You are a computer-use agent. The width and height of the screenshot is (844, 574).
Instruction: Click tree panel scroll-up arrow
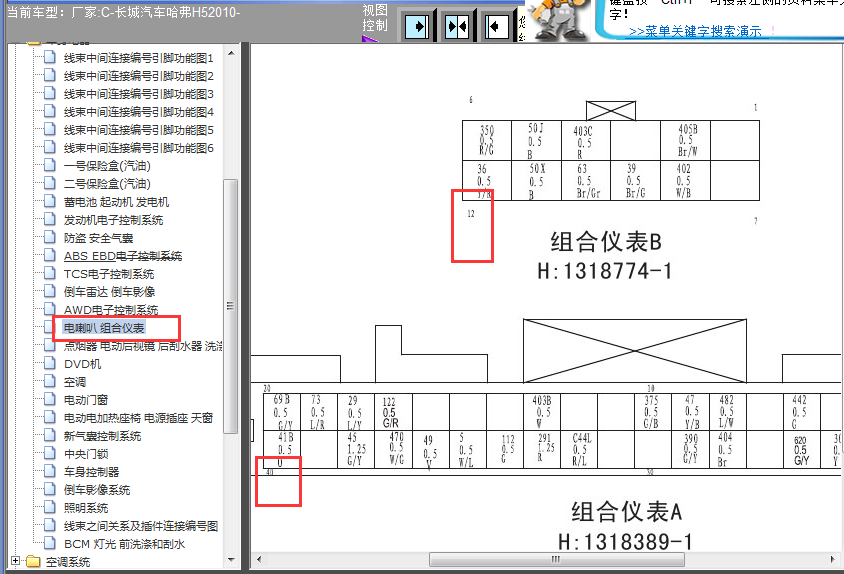(x=231, y=53)
